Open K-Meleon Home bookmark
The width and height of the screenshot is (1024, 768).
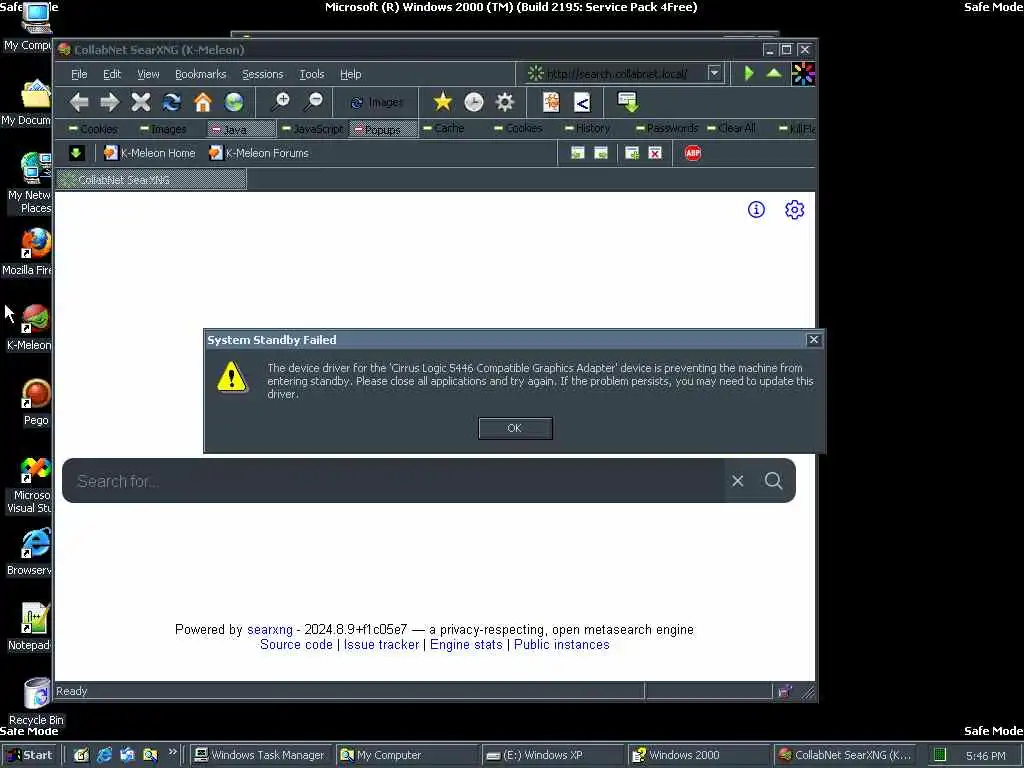(x=150, y=153)
